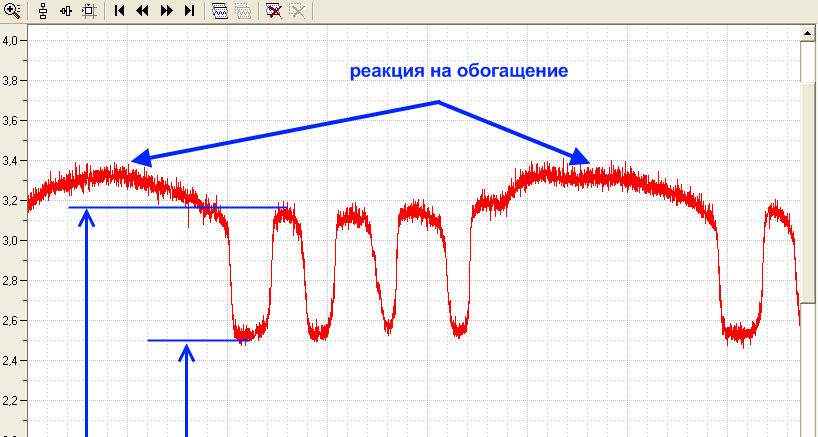Click the 3,0 label on the voltage axis

click(x=11, y=241)
